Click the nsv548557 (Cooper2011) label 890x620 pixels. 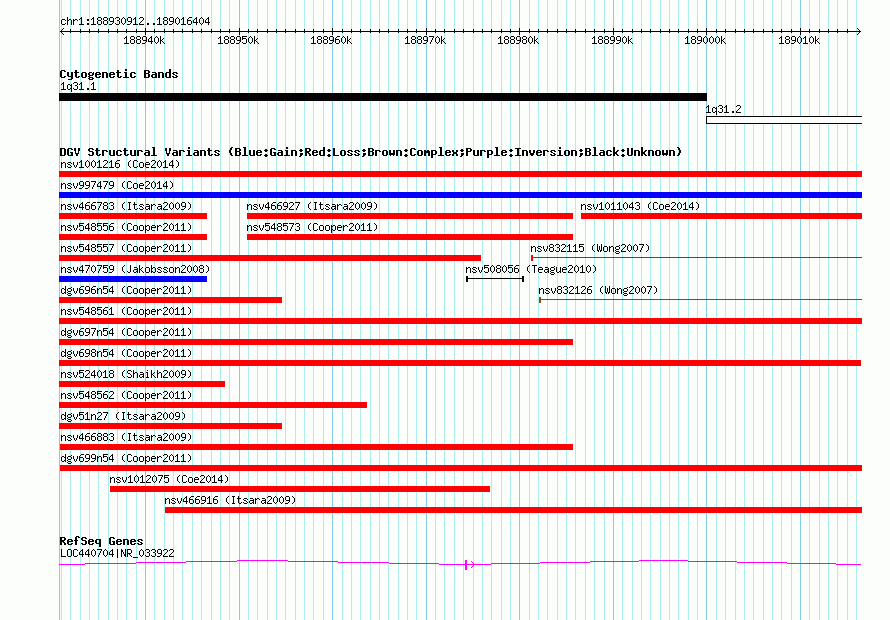[126, 248]
